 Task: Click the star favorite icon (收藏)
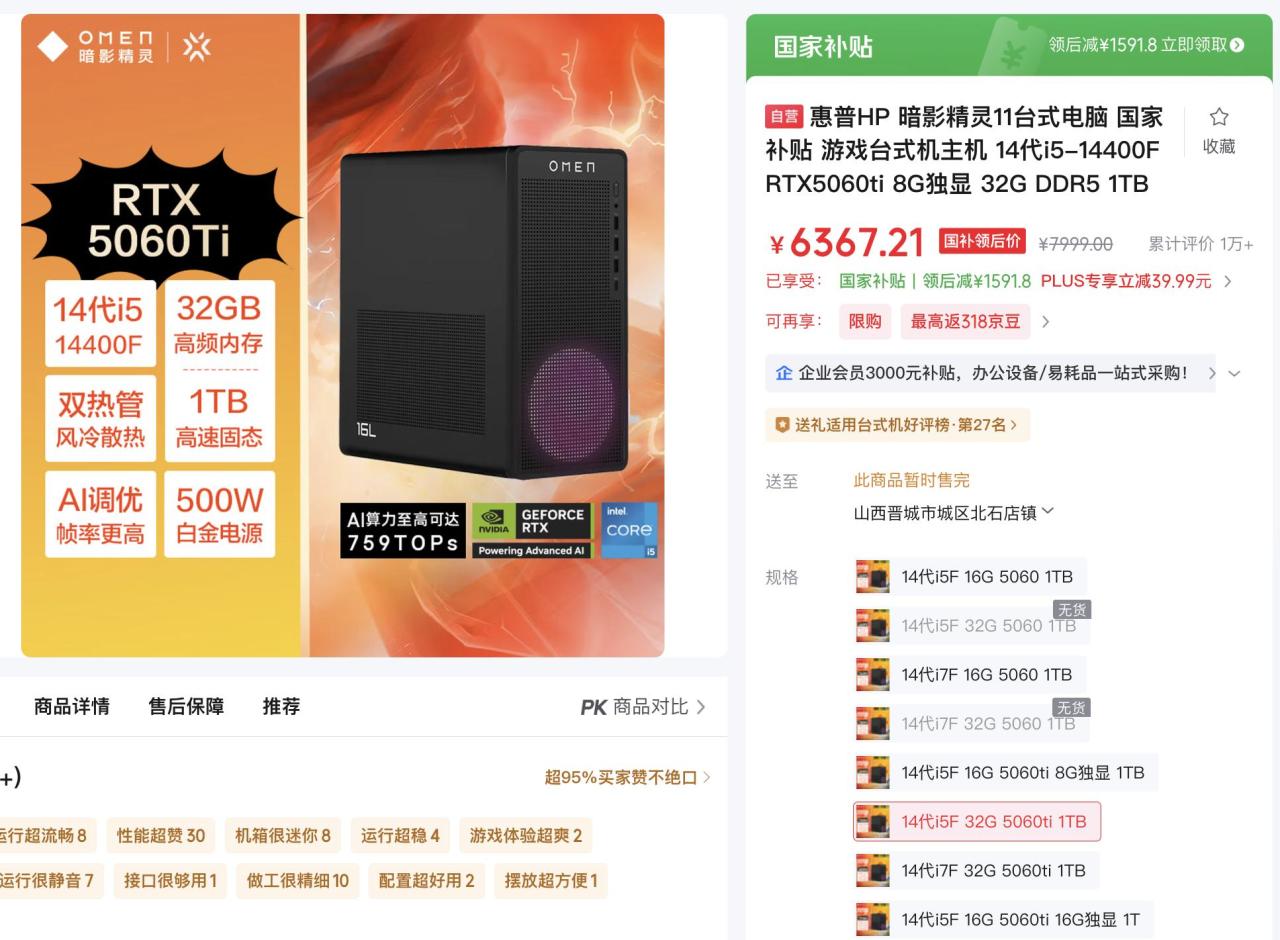click(1218, 117)
